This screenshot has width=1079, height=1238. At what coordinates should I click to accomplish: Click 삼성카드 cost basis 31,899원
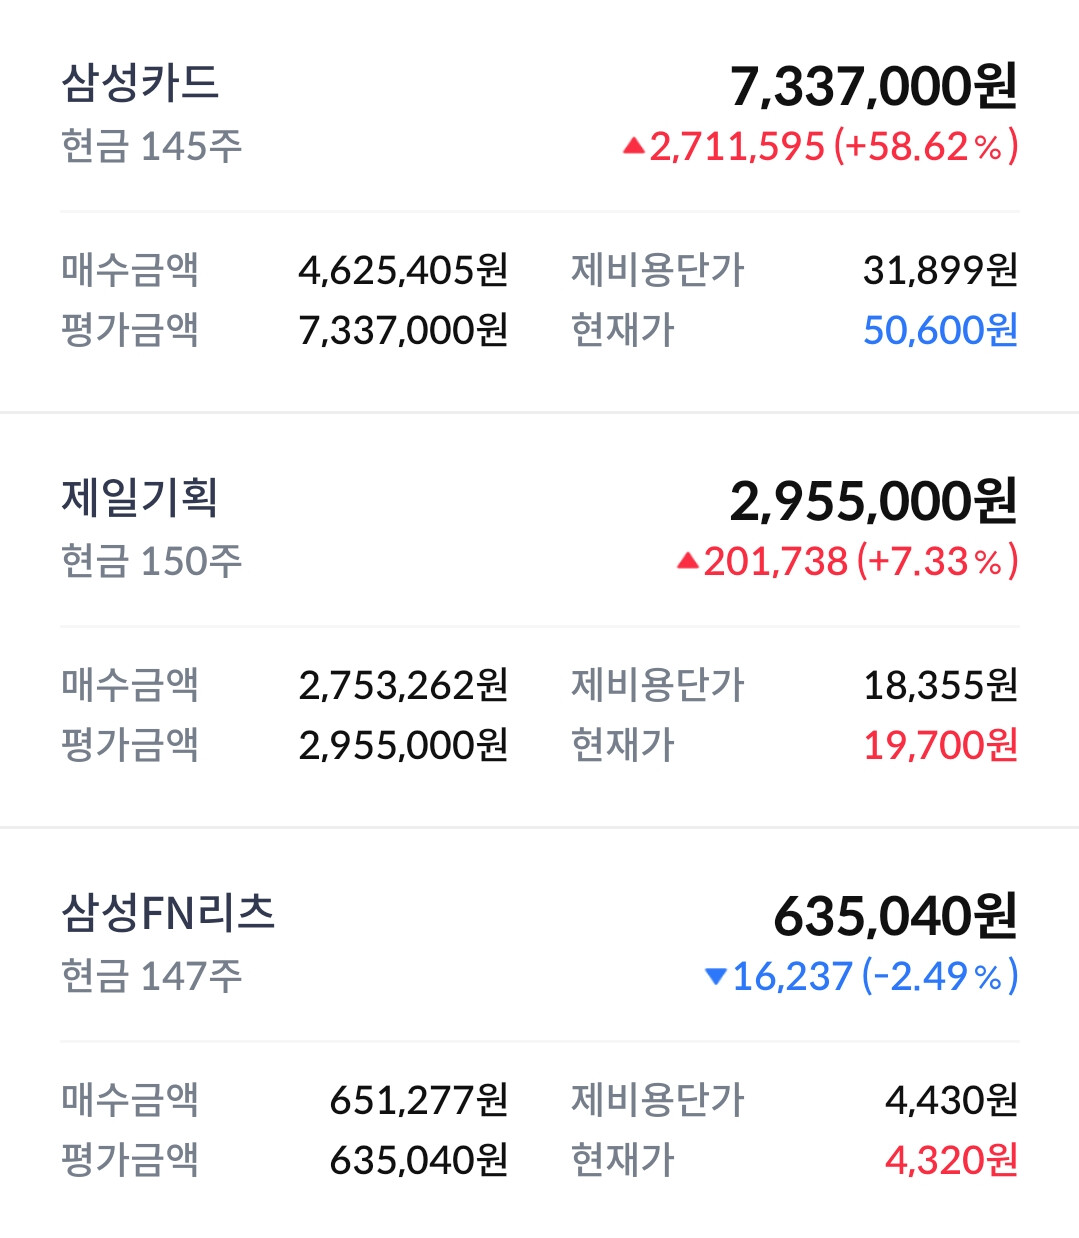[940, 270]
